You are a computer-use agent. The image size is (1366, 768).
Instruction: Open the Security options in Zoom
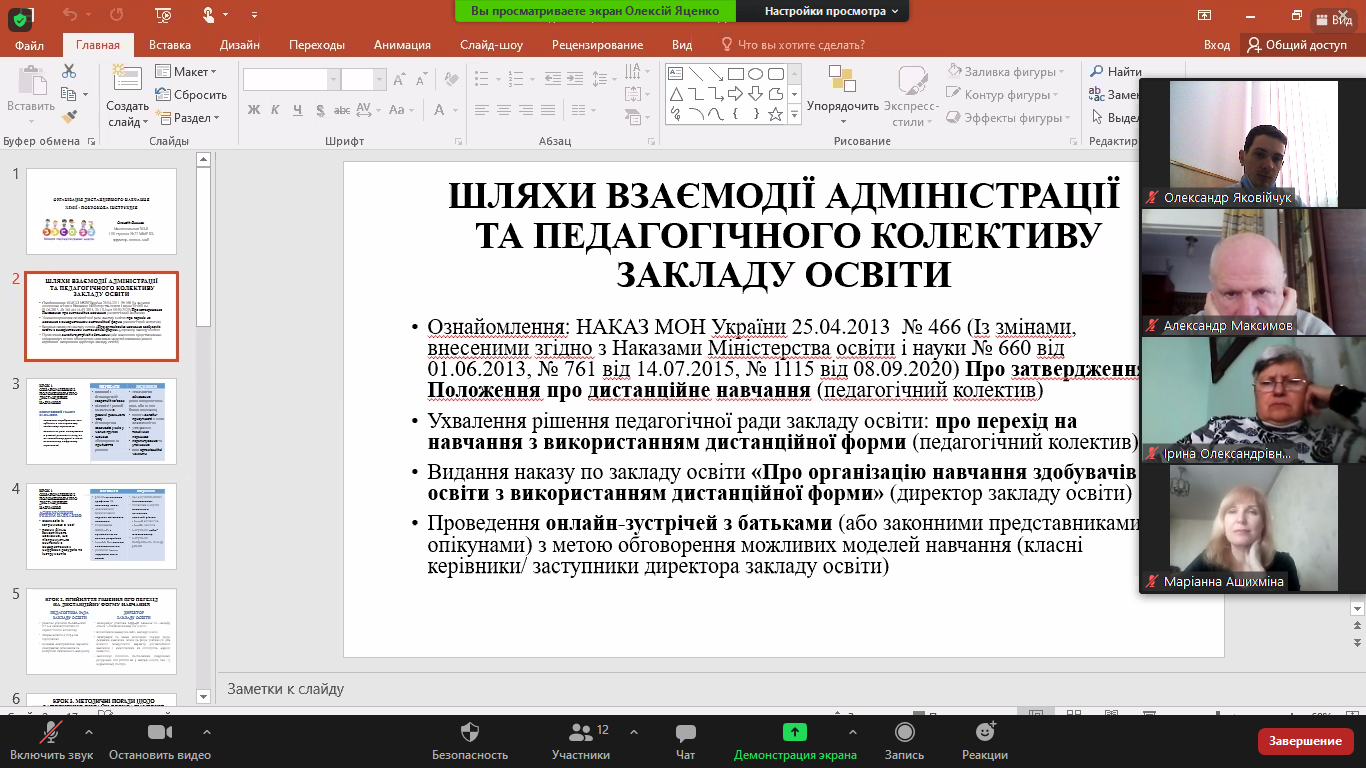(x=470, y=741)
